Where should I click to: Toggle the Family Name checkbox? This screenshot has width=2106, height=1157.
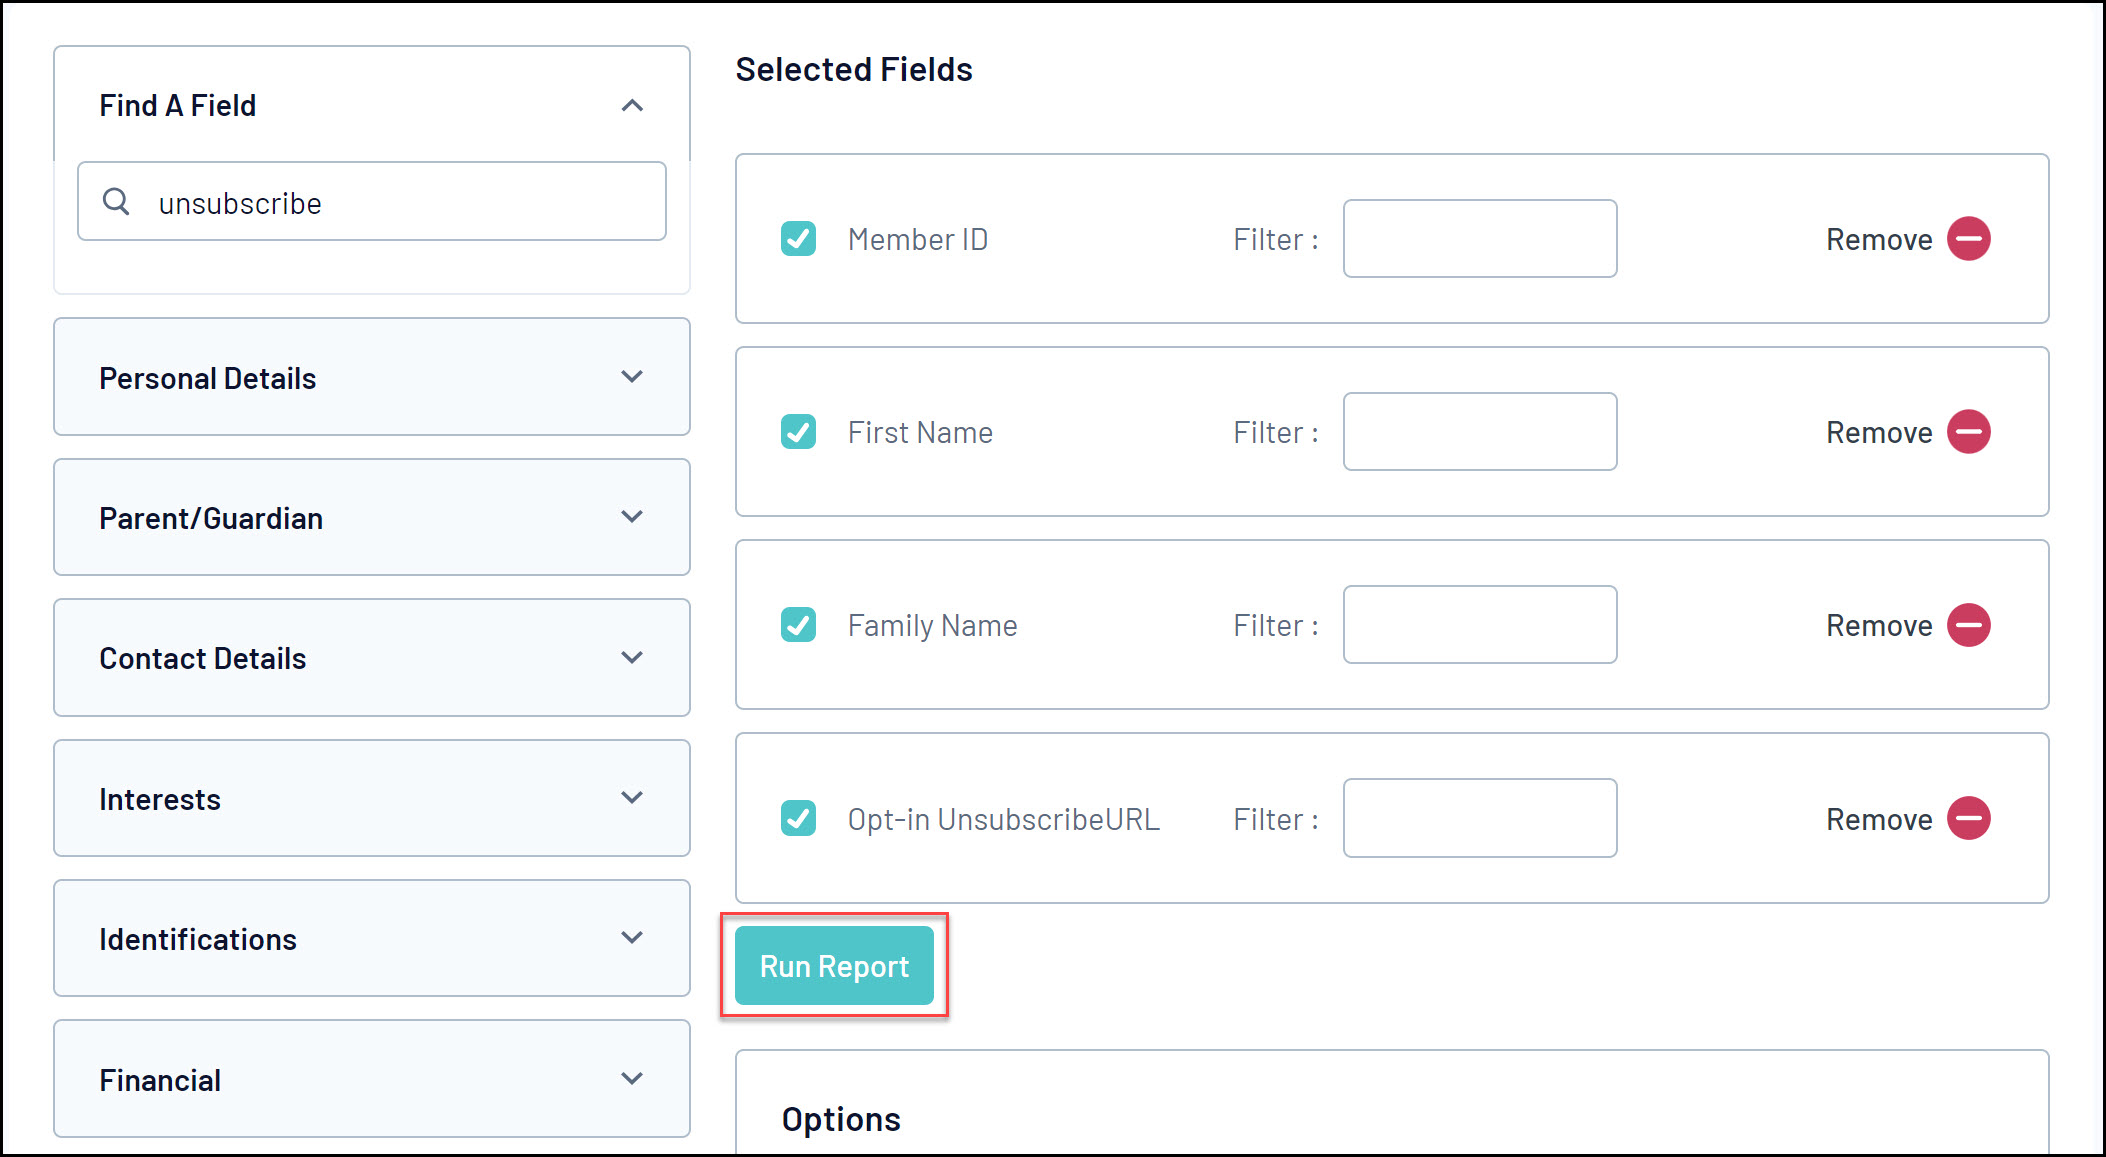coord(798,625)
